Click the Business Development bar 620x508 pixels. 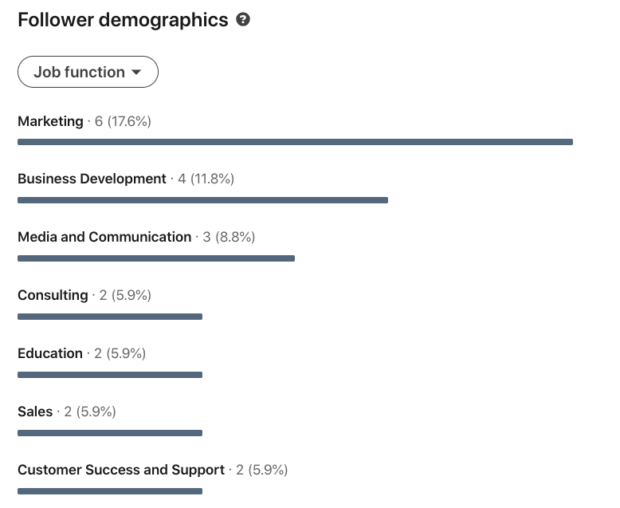pos(202,200)
